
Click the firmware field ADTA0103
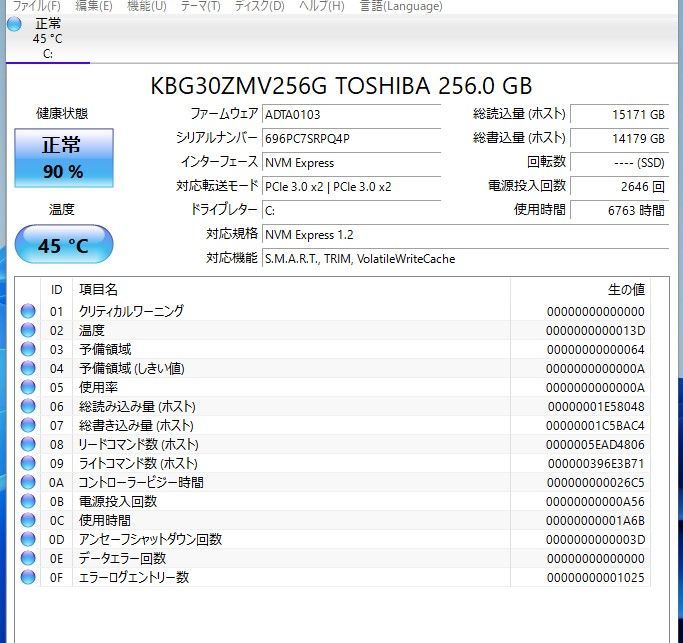coord(352,115)
